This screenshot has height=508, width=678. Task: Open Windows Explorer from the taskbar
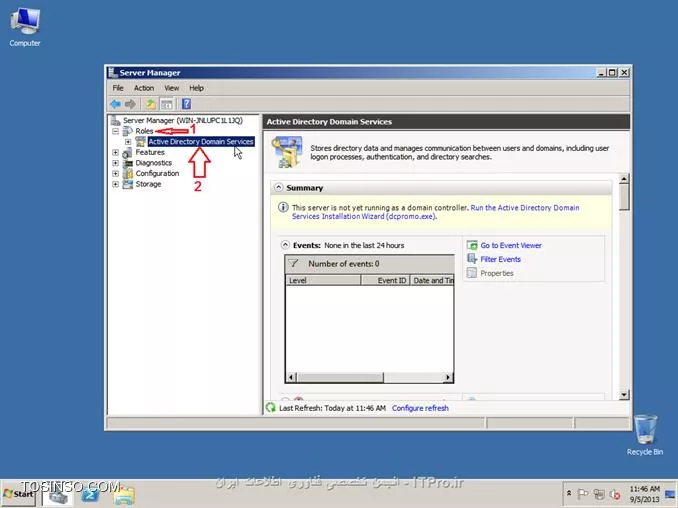[124, 495]
